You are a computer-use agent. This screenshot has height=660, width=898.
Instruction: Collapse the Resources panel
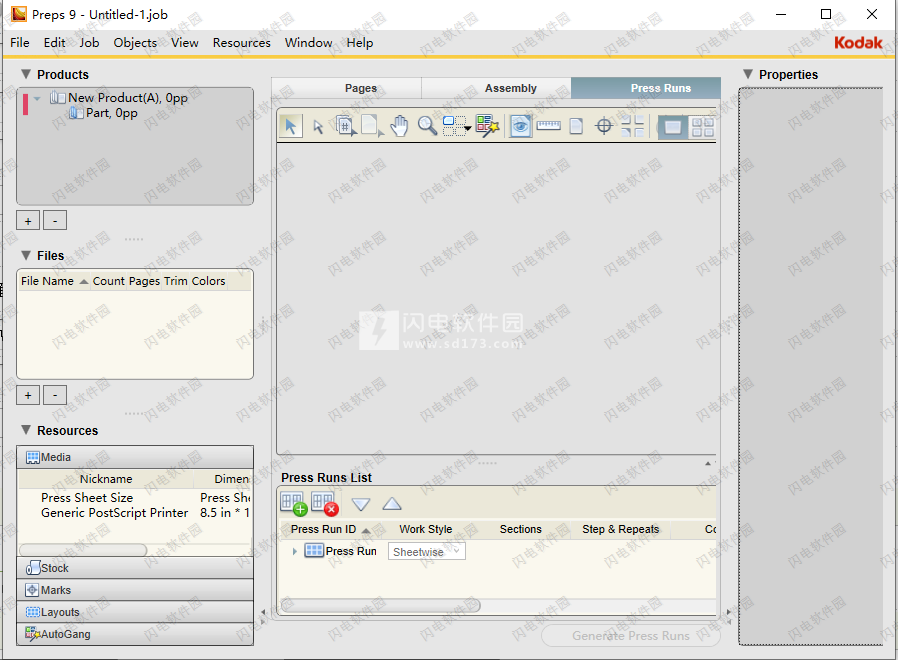pos(26,430)
